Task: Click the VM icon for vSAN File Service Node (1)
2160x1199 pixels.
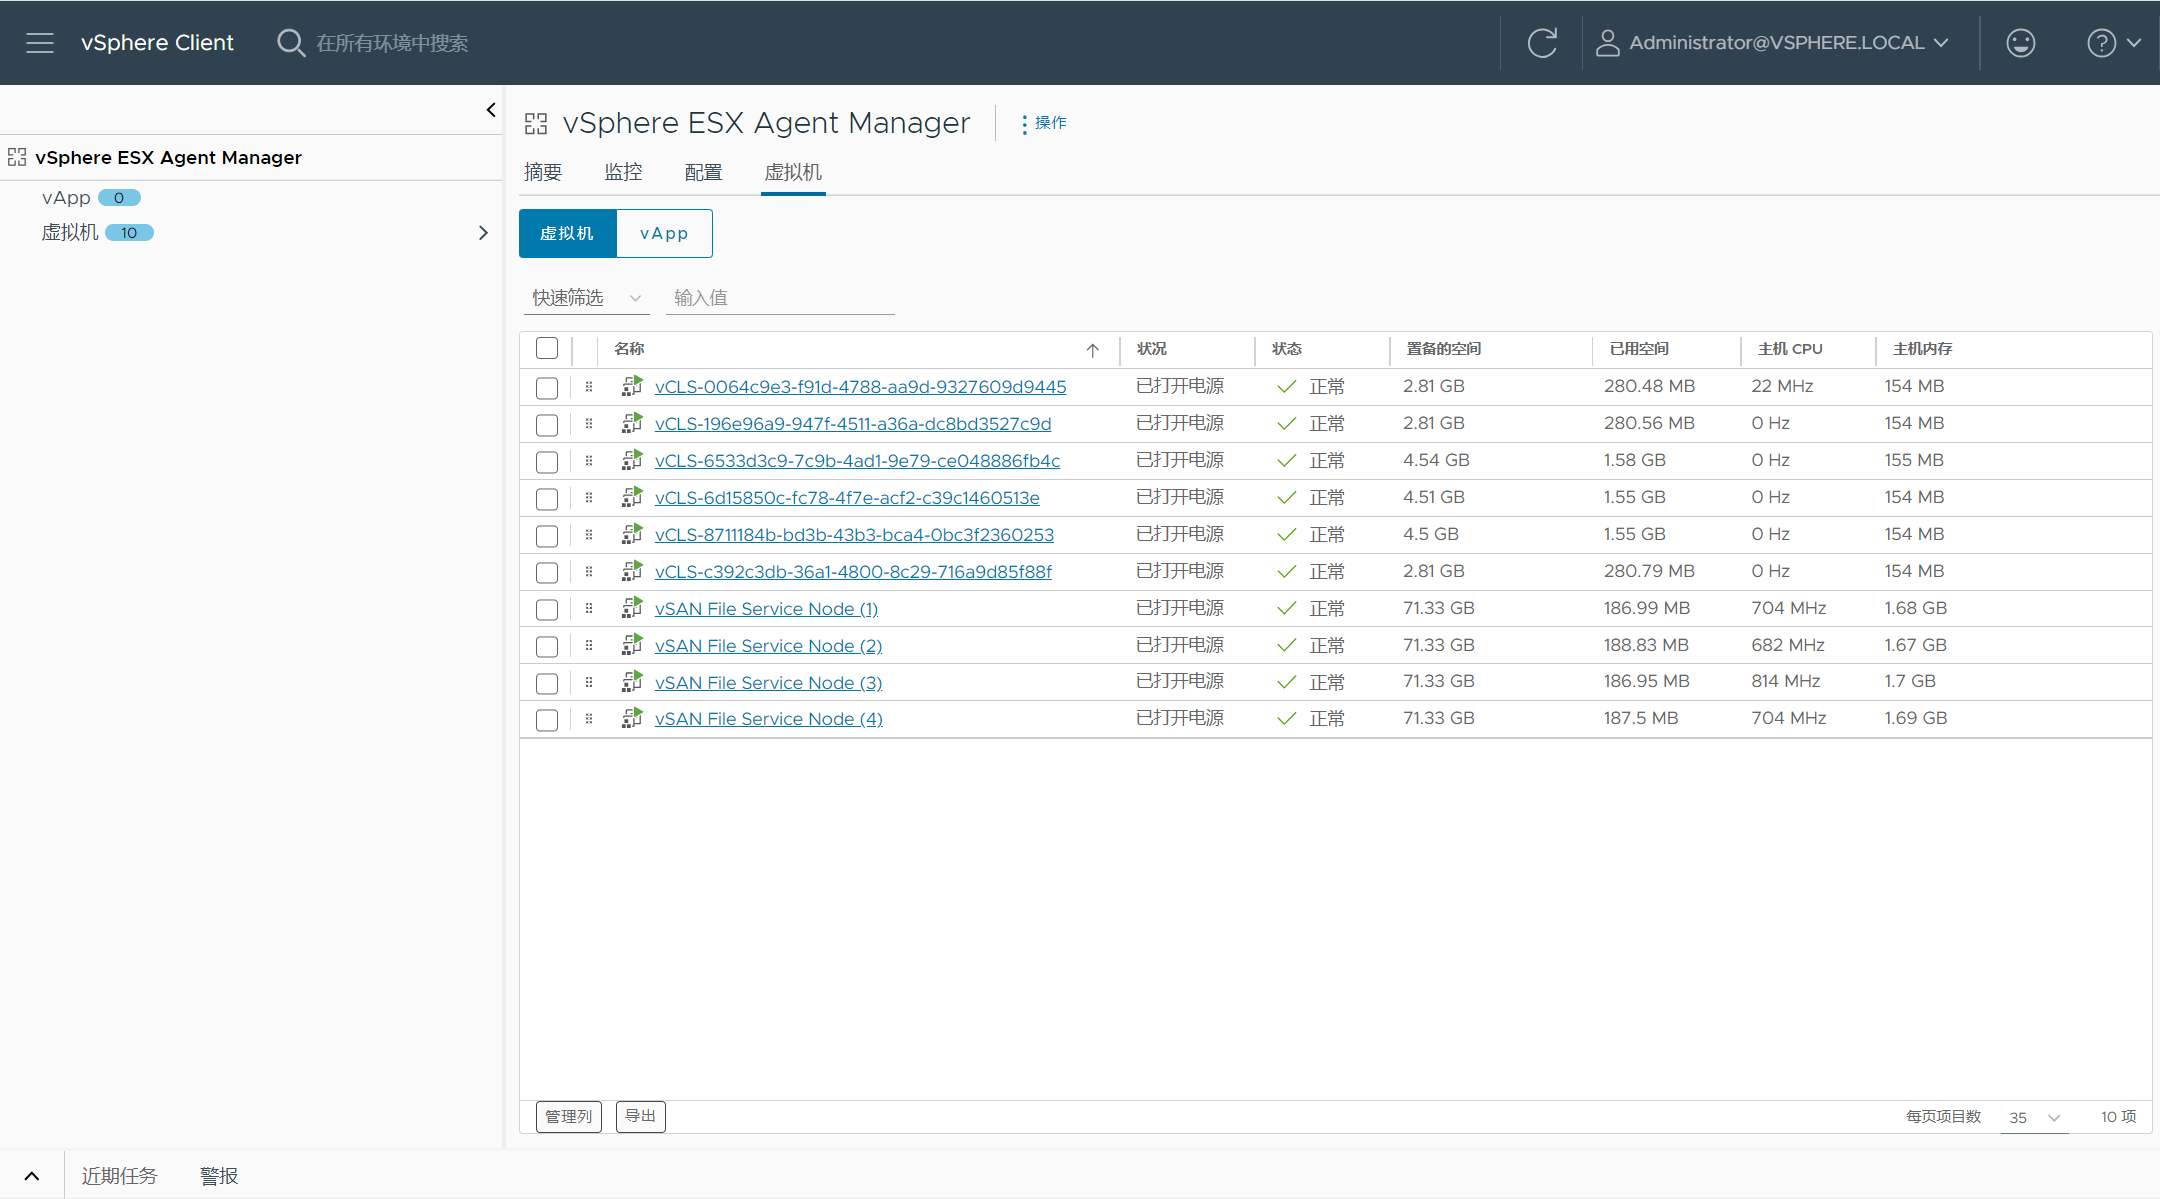Action: tap(632, 608)
